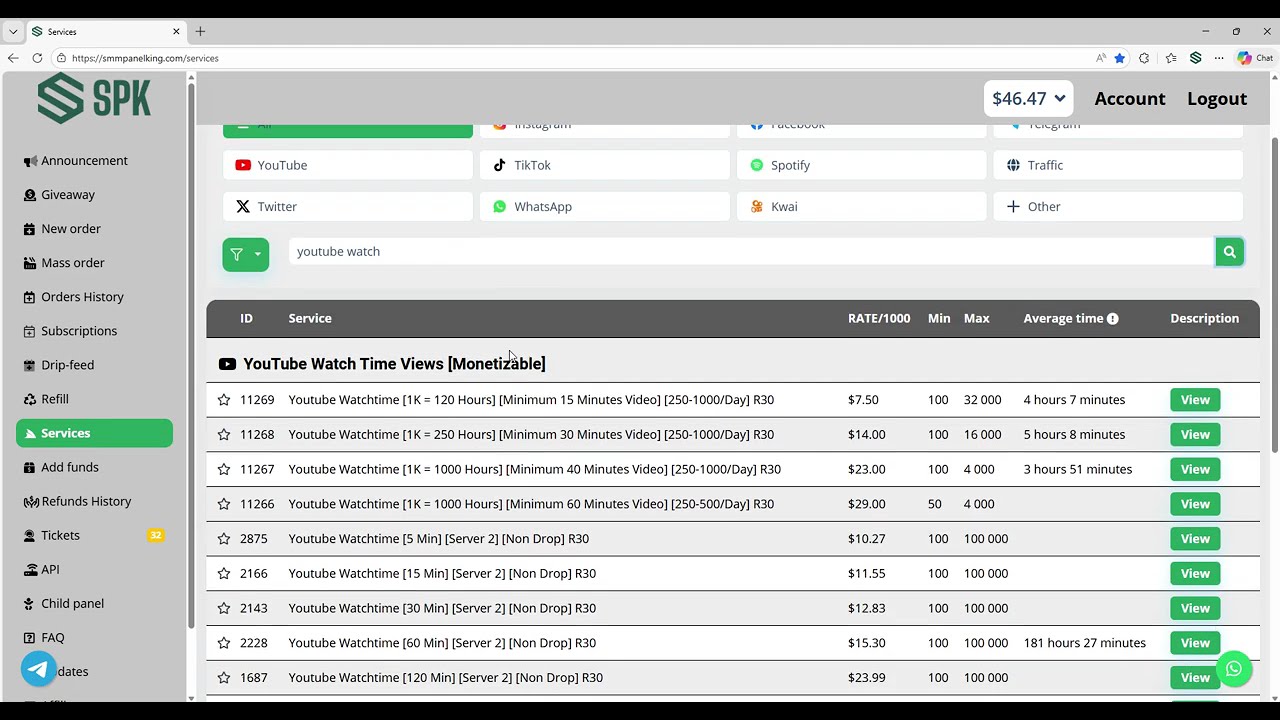
Task: Click the sidebar vertical scrollbar
Action: [190, 355]
